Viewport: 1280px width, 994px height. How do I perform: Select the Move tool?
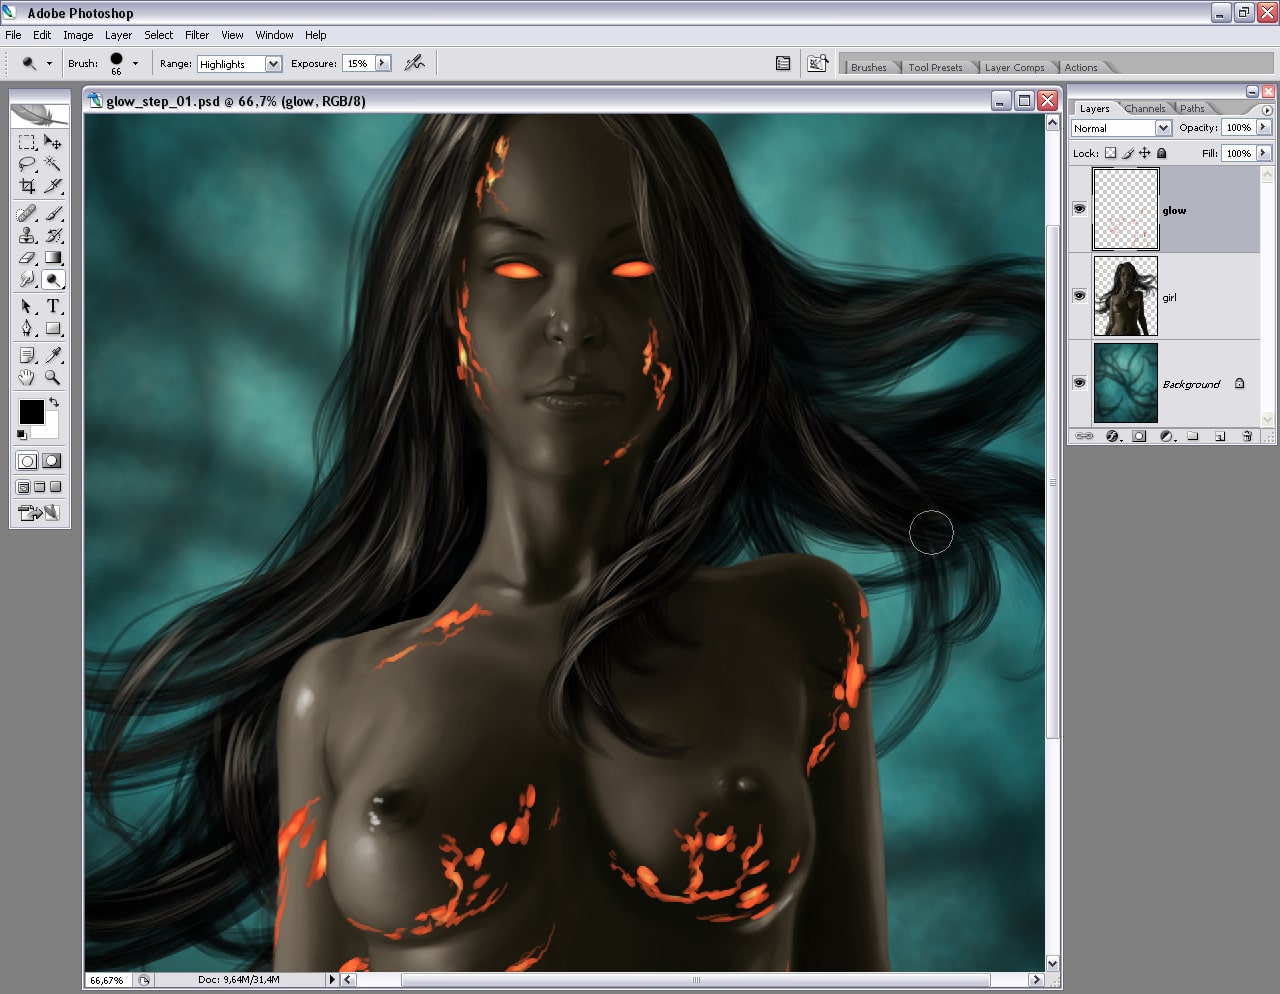point(53,142)
